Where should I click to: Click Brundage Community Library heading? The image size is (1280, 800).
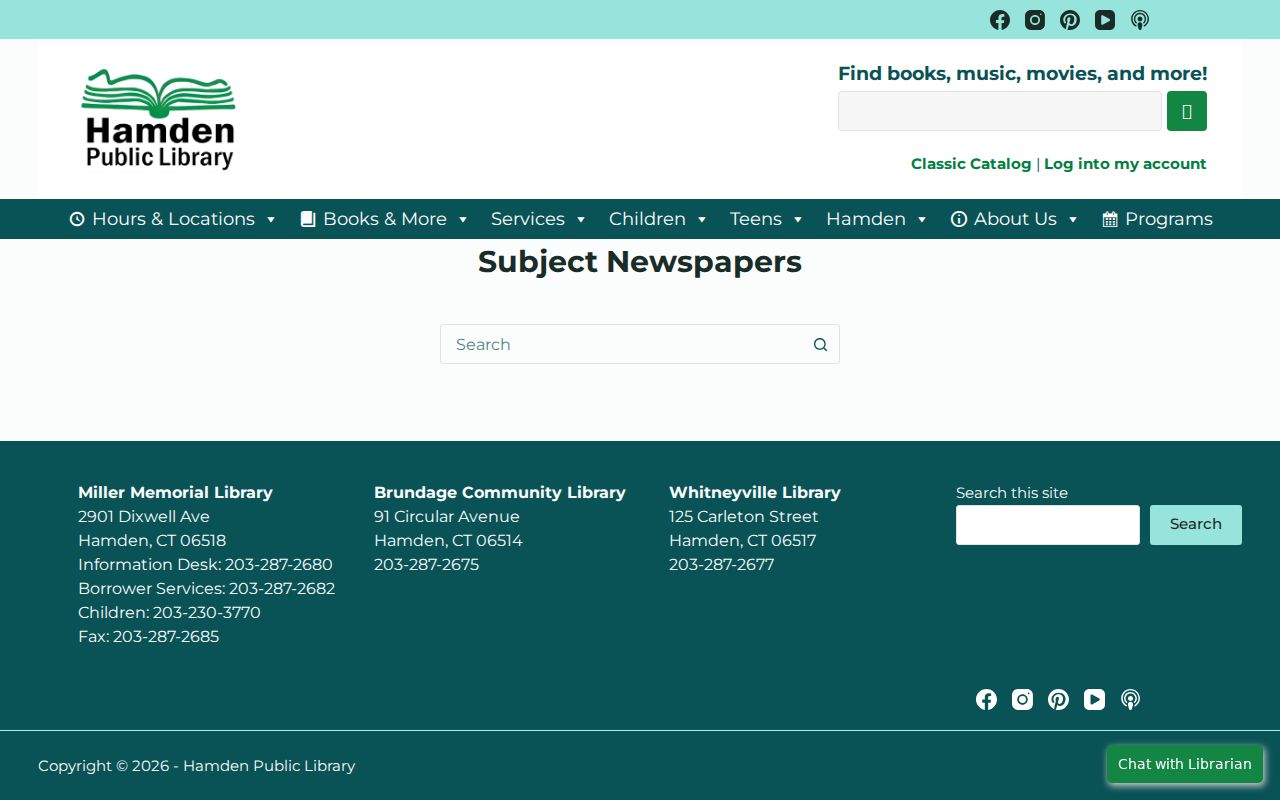[x=500, y=492]
